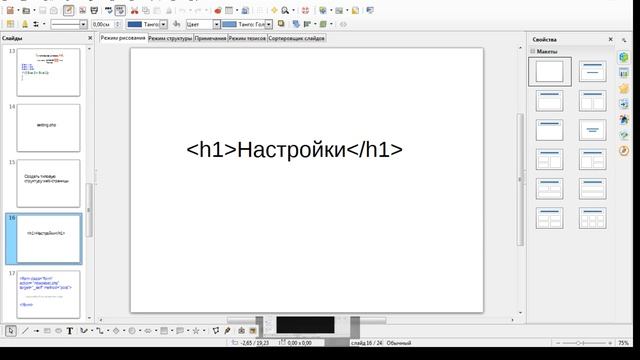This screenshot has width=640, height=360.
Task: Select the Line drawing tool
Action: [x=25, y=331]
